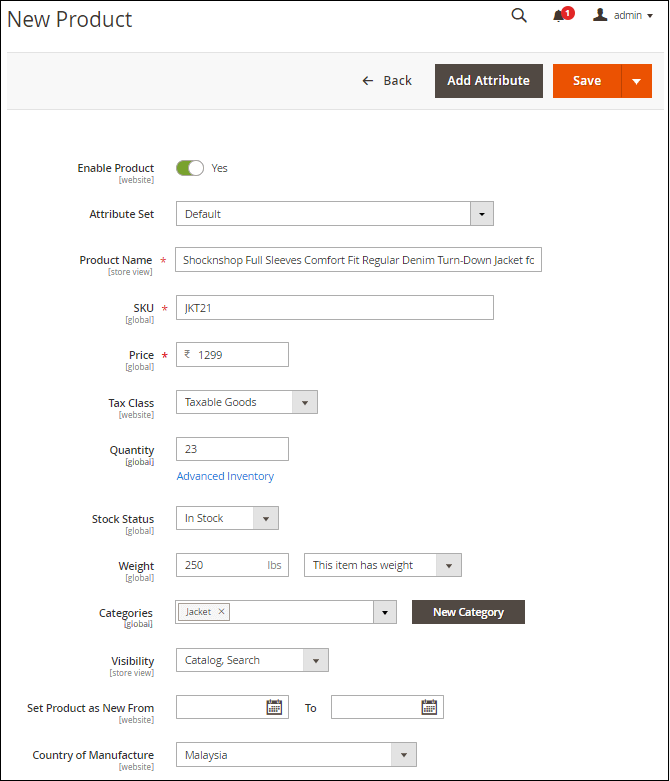Click the Price input field
Viewport: 670px width, 781px height.
click(x=232, y=355)
